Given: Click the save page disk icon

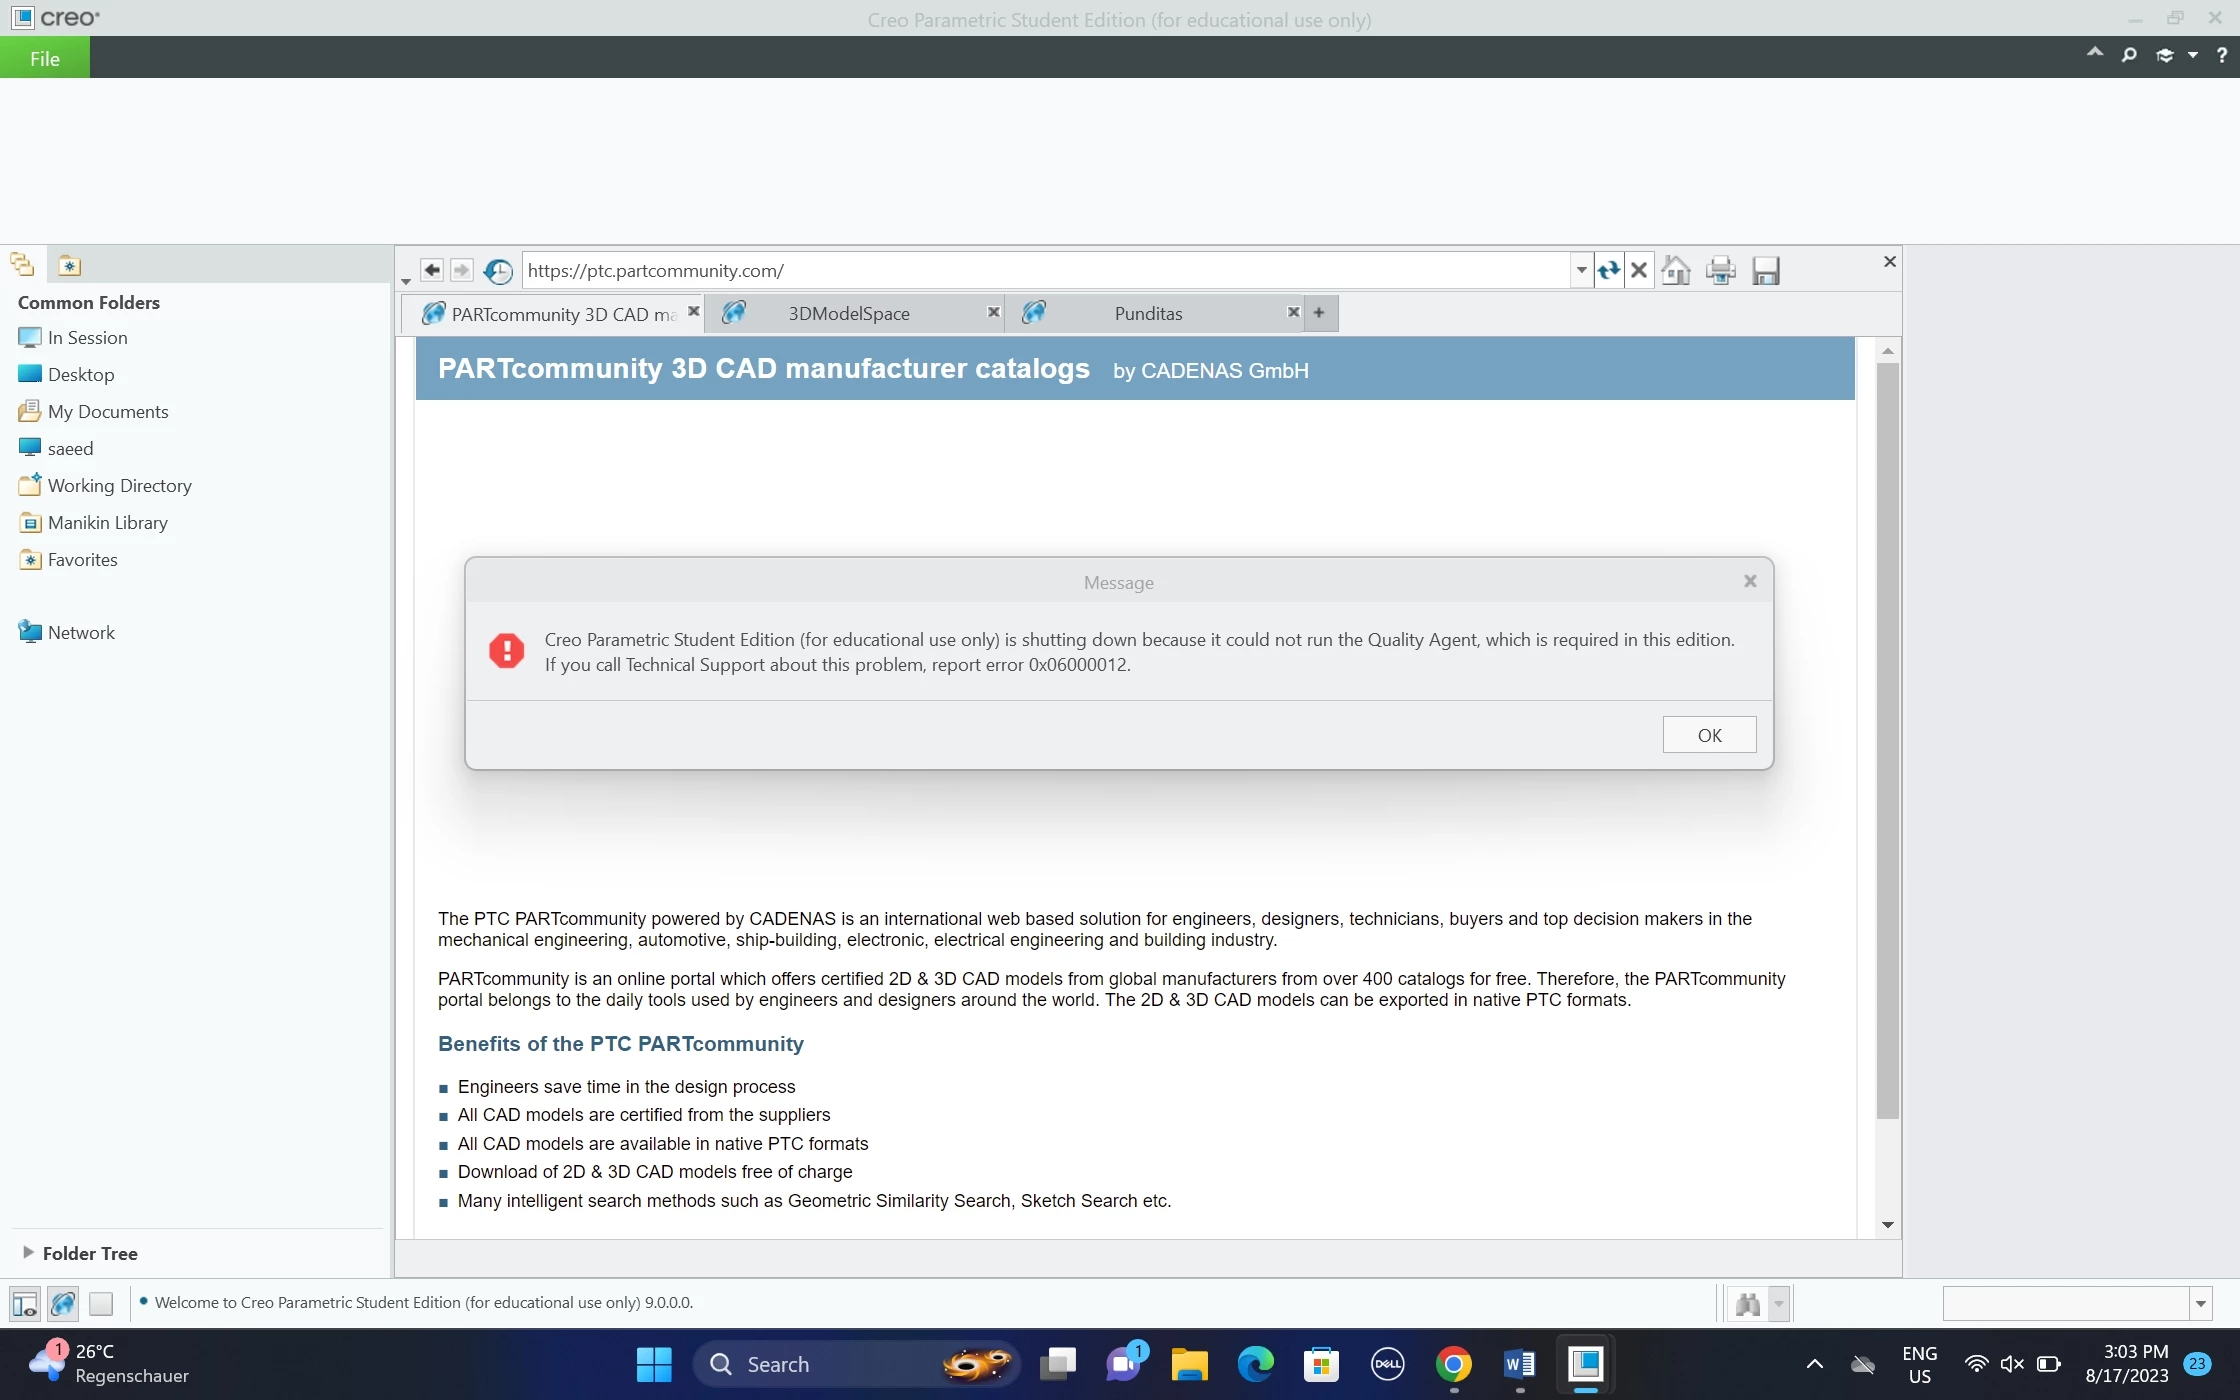Looking at the screenshot, I should [1766, 270].
